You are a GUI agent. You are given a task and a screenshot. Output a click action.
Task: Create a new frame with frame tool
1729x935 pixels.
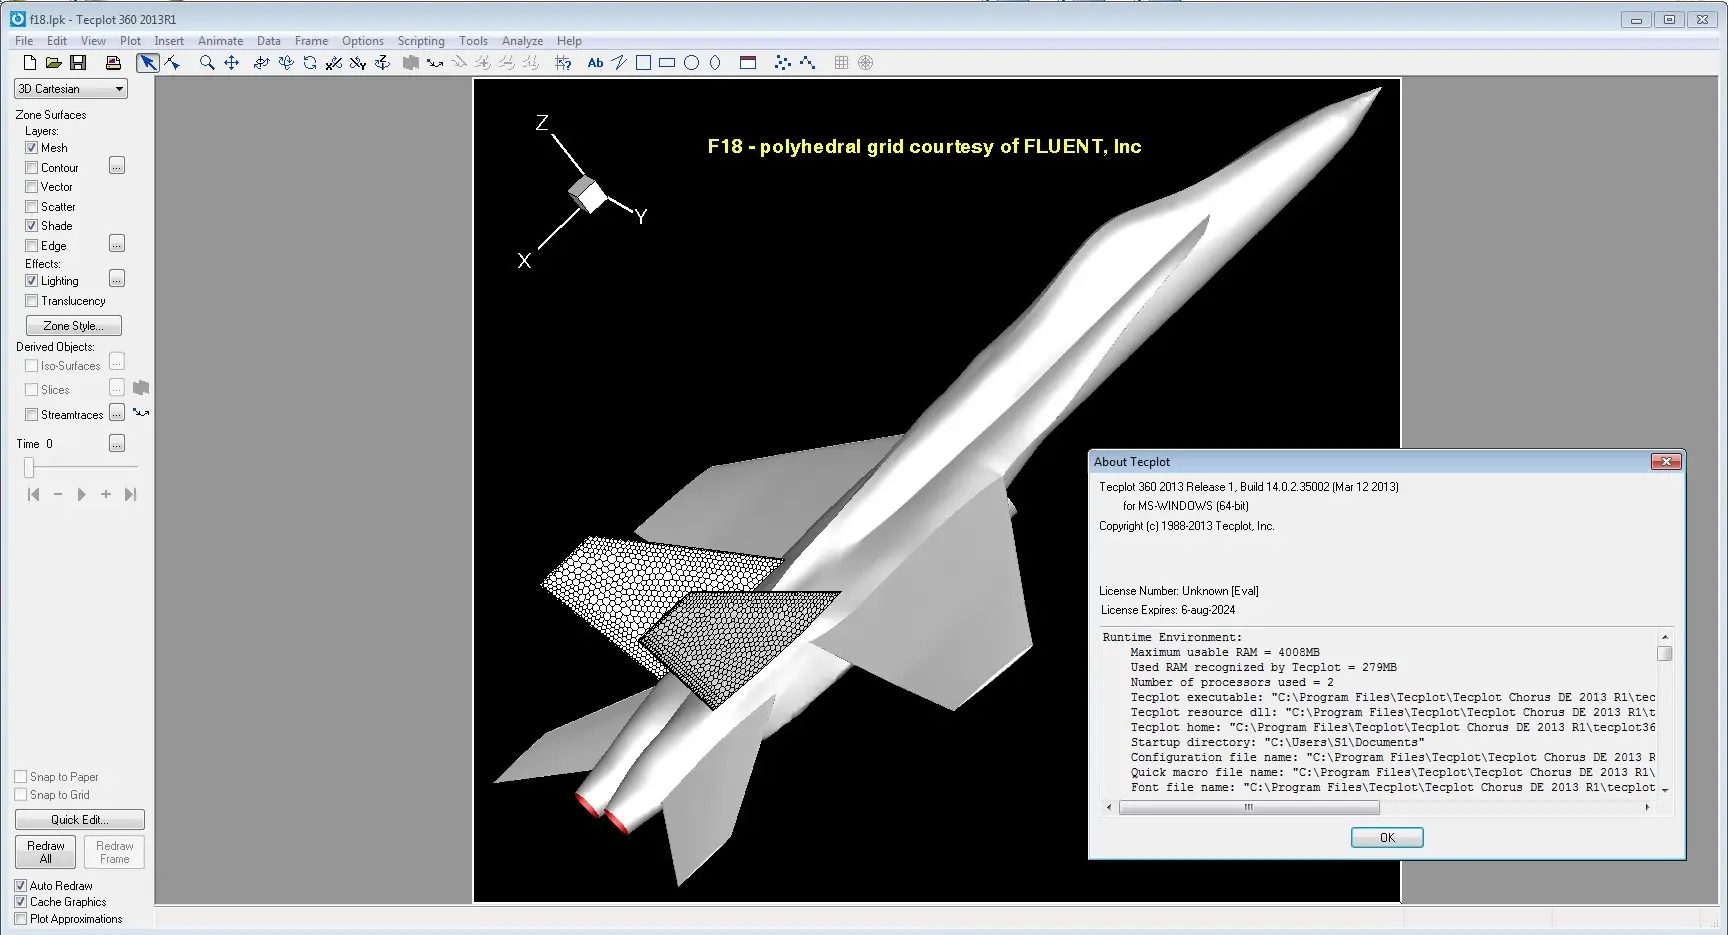[748, 62]
